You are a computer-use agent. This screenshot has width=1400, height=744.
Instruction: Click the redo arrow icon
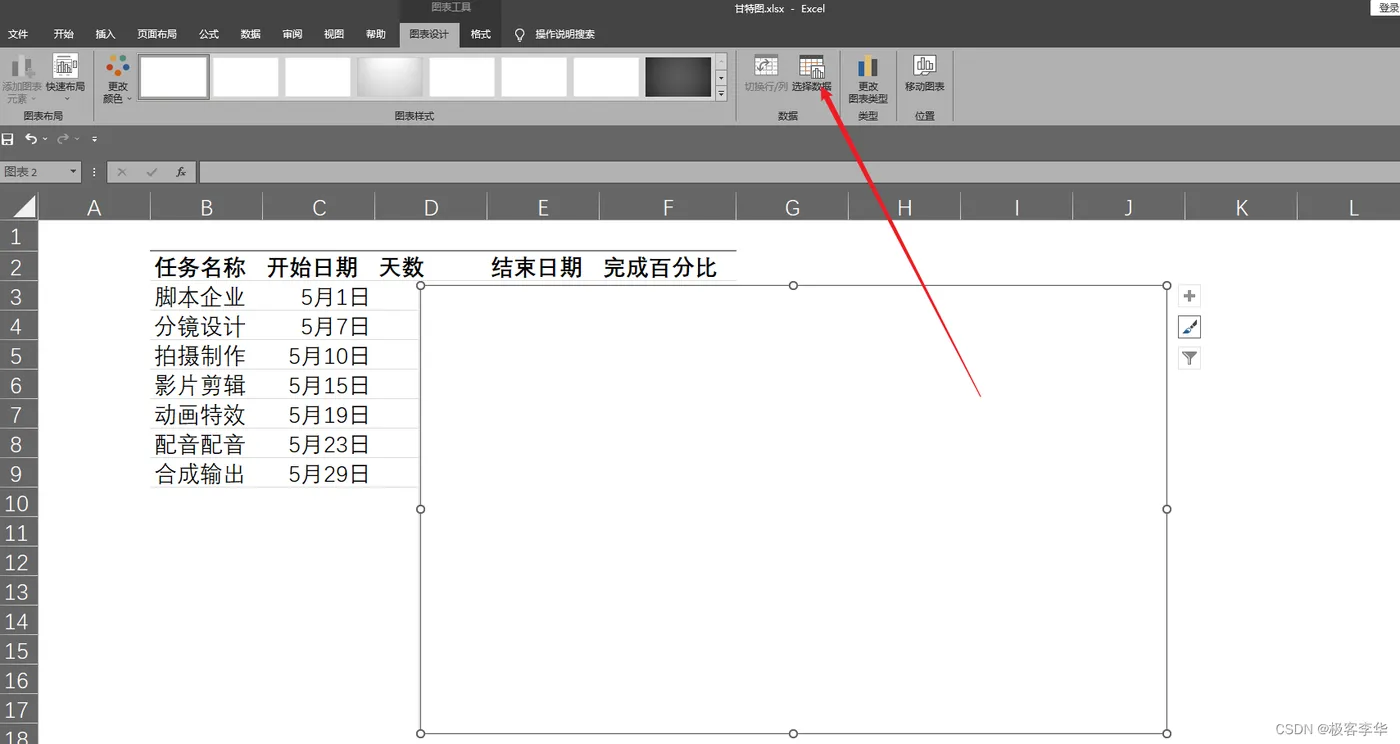63,139
